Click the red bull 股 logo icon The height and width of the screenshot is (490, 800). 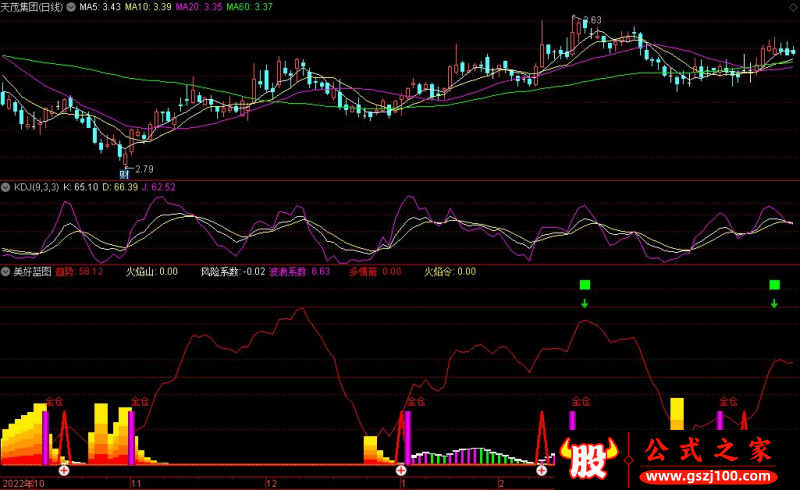click(591, 458)
